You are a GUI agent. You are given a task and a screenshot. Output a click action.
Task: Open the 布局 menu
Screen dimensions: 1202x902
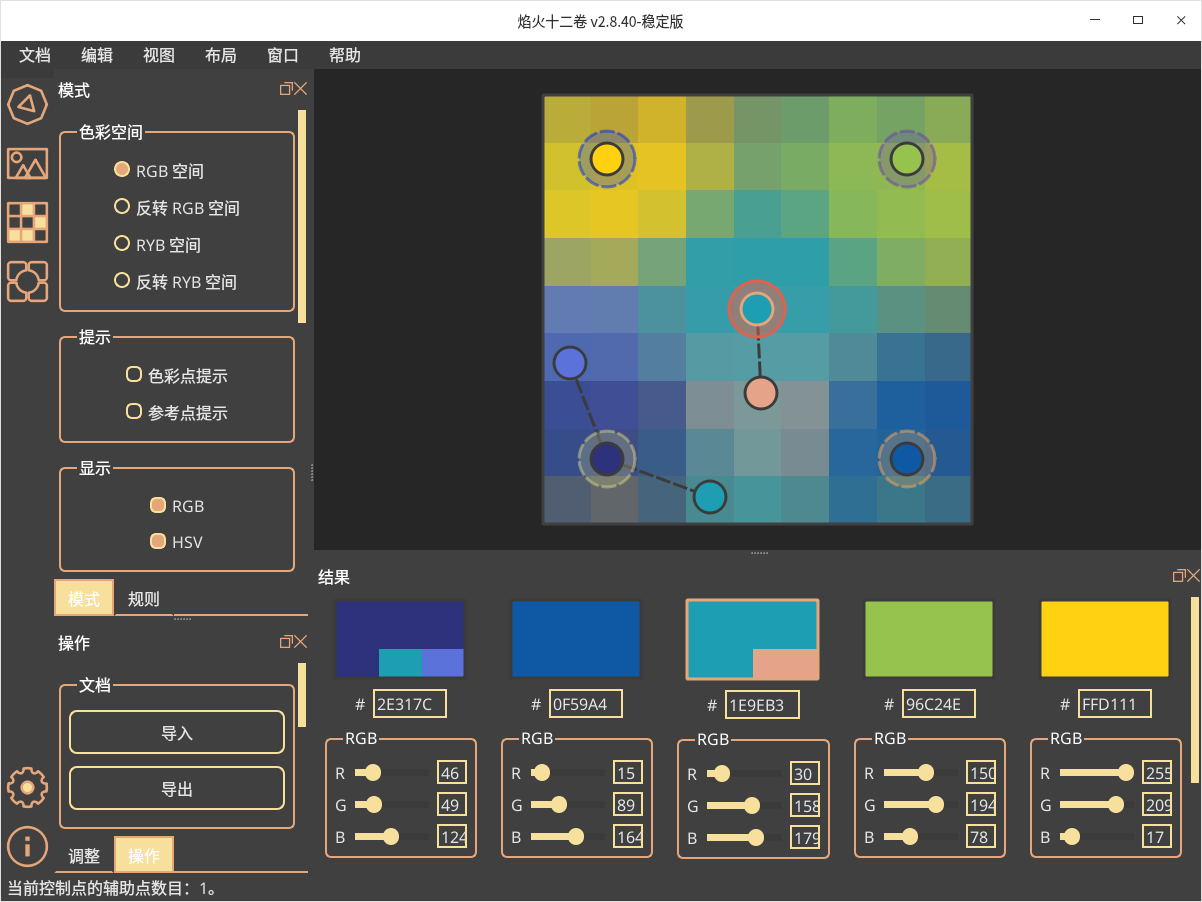pos(220,55)
